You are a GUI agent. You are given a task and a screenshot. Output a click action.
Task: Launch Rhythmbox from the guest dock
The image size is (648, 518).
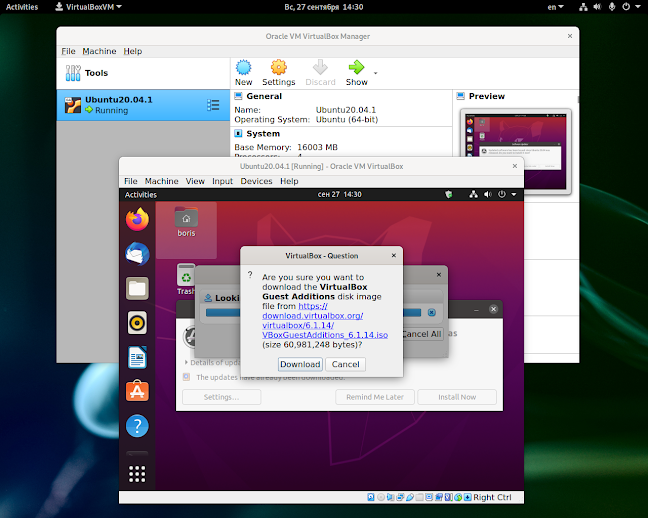(137, 322)
